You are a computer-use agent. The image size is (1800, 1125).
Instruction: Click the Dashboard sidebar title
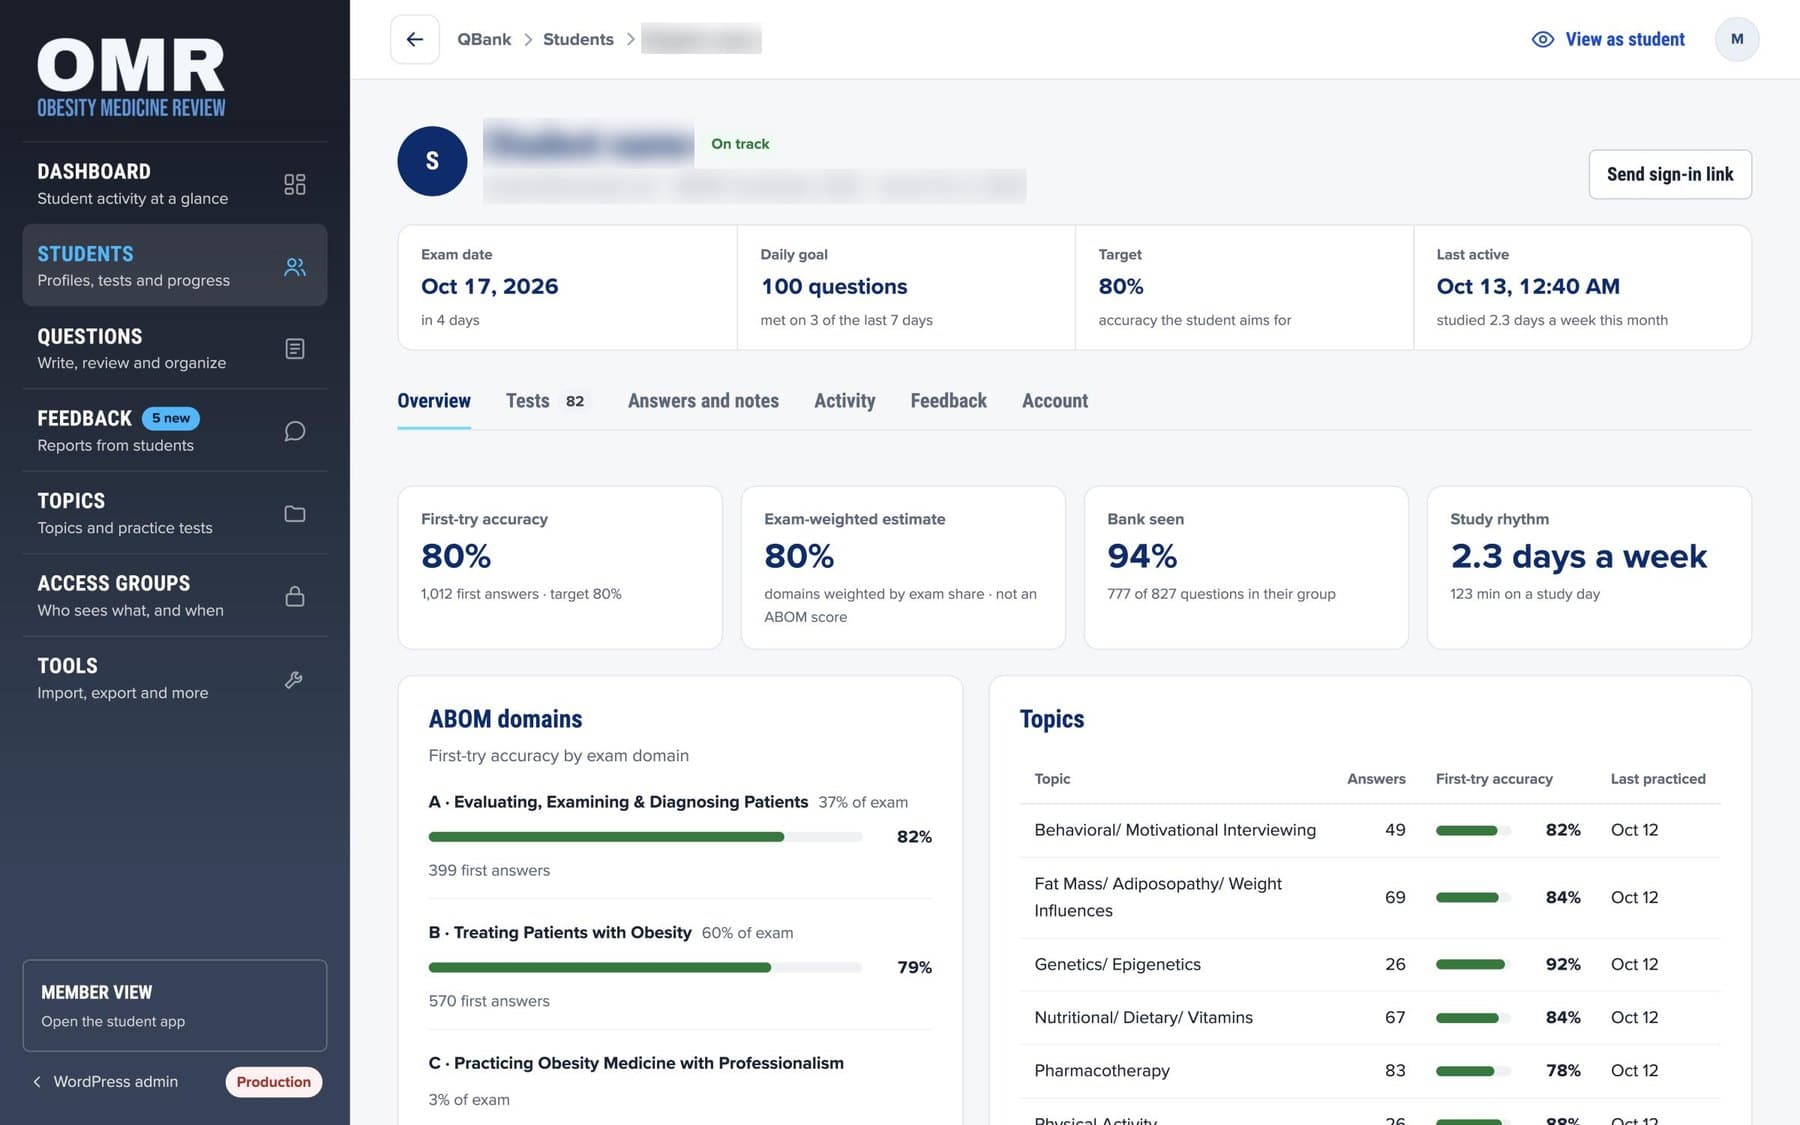point(94,171)
